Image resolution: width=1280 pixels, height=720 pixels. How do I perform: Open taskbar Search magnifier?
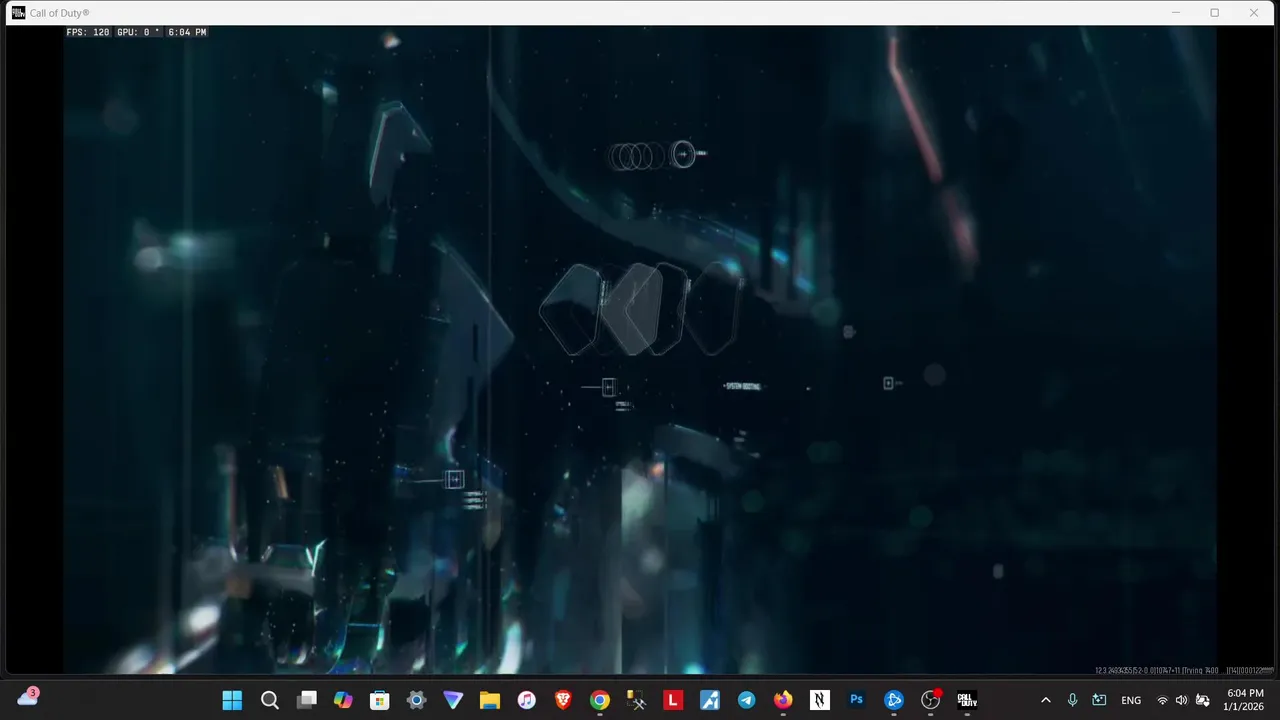tap(270, 700)
